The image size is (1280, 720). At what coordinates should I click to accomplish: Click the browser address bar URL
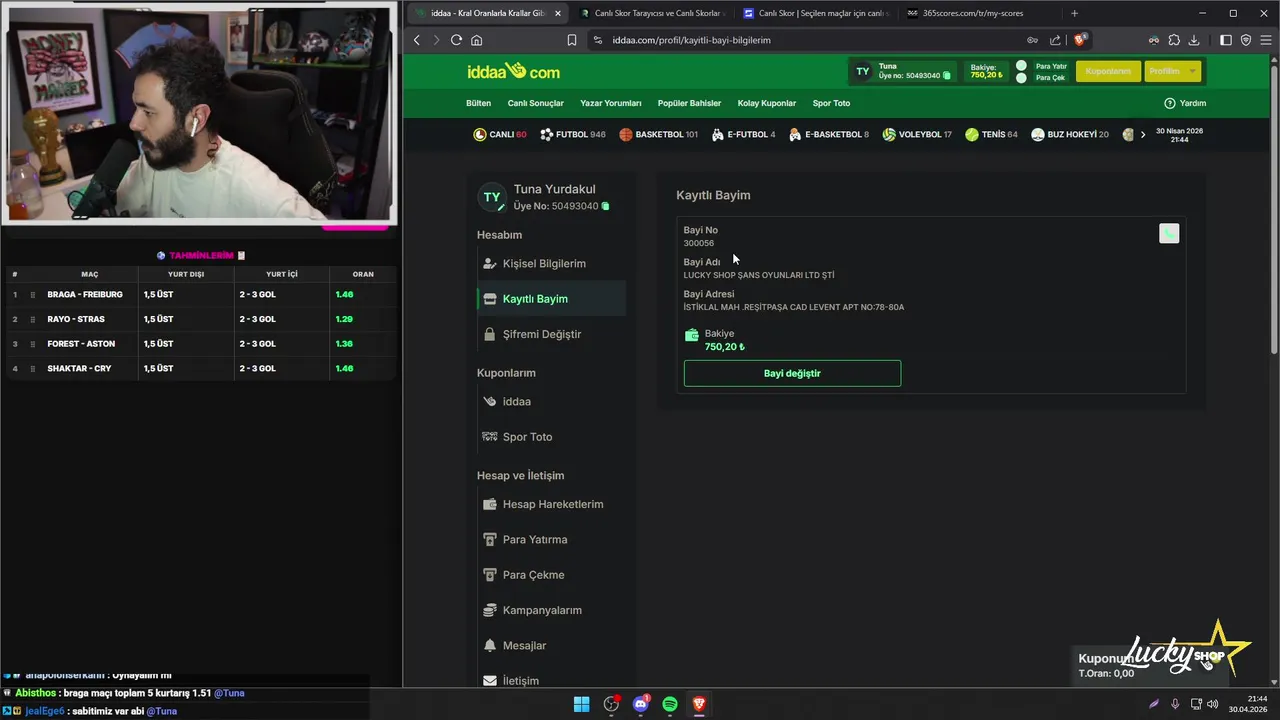coord(692,40)
